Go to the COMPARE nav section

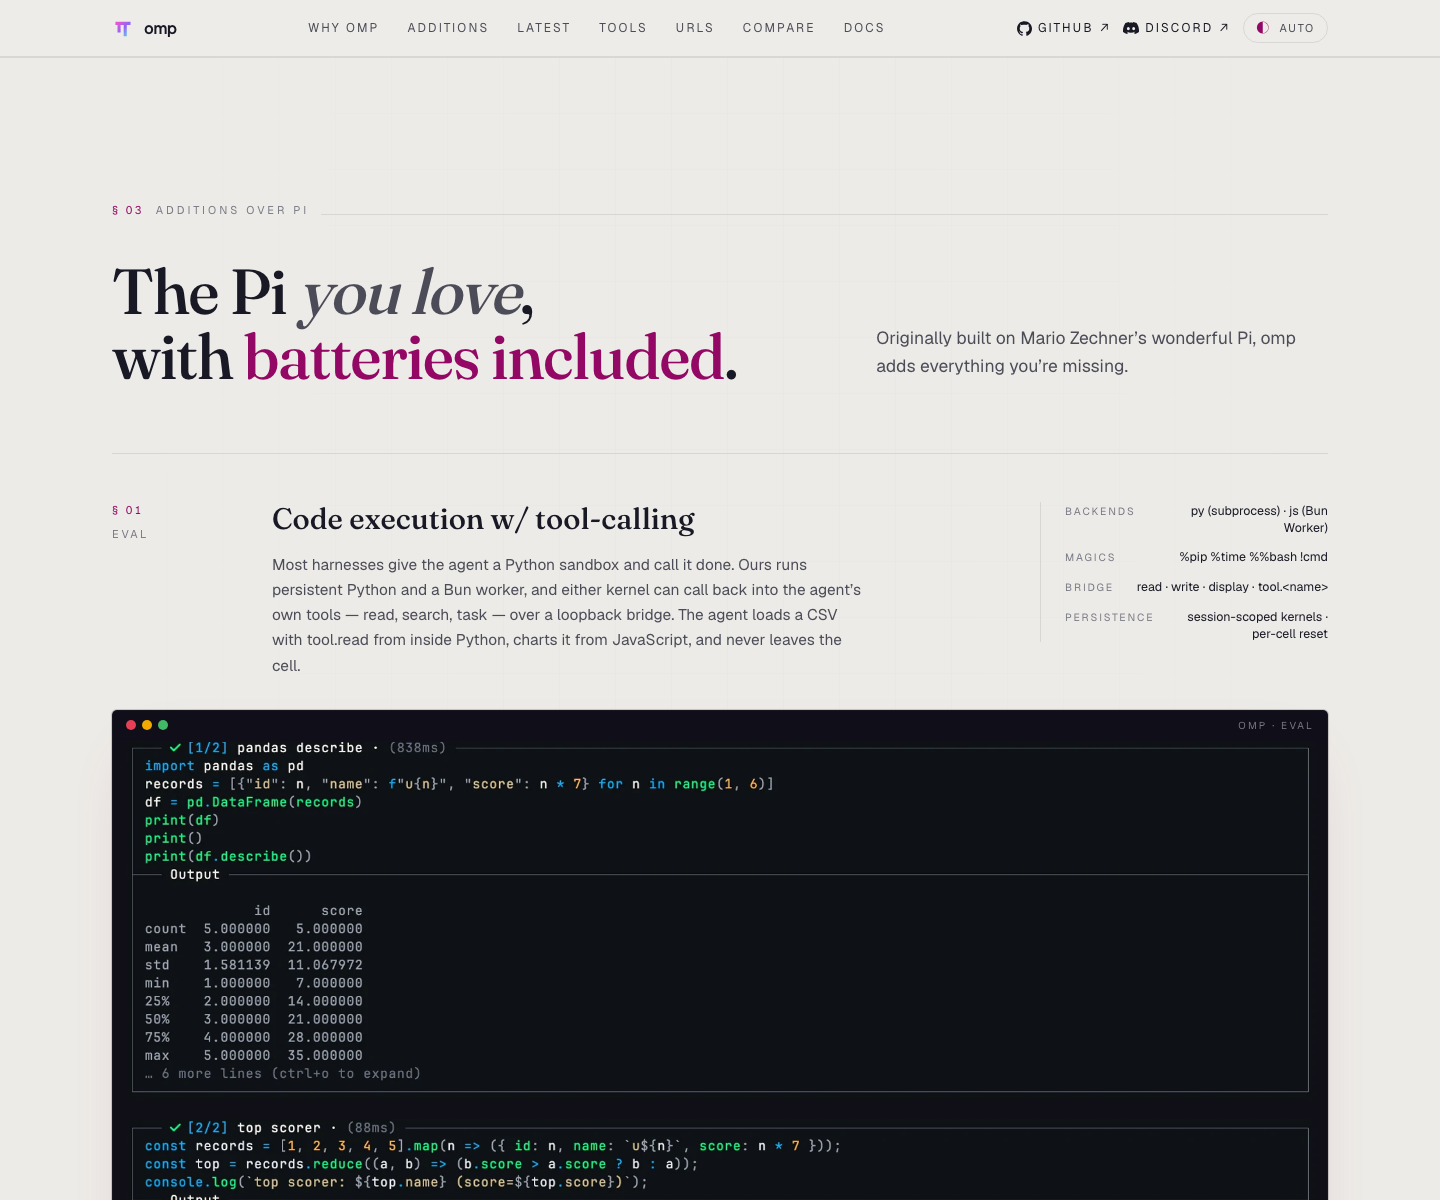(x=779, y=28)
